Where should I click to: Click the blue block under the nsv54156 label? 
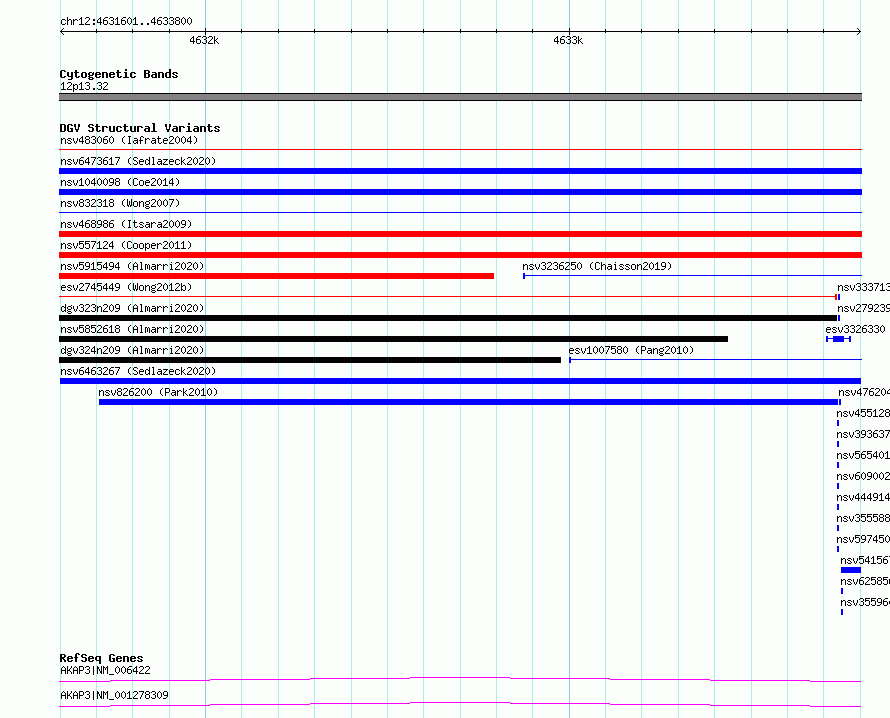tap(851, 570)
